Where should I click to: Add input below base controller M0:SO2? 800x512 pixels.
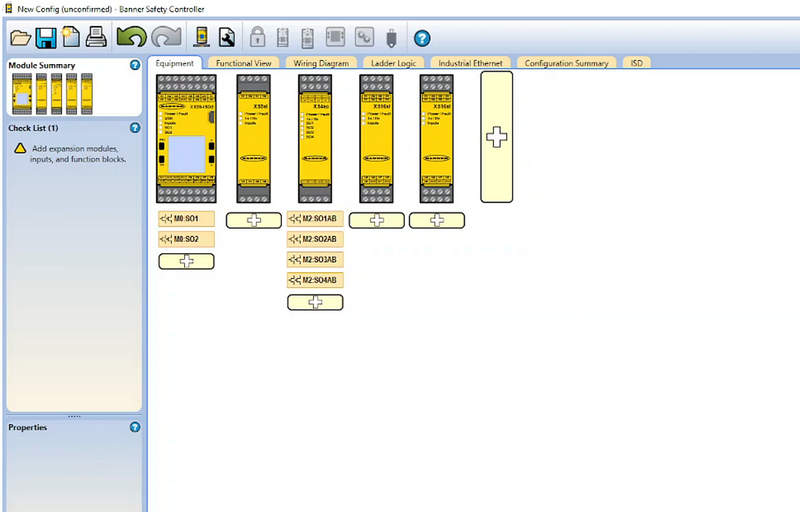click(x=186, y=261)
